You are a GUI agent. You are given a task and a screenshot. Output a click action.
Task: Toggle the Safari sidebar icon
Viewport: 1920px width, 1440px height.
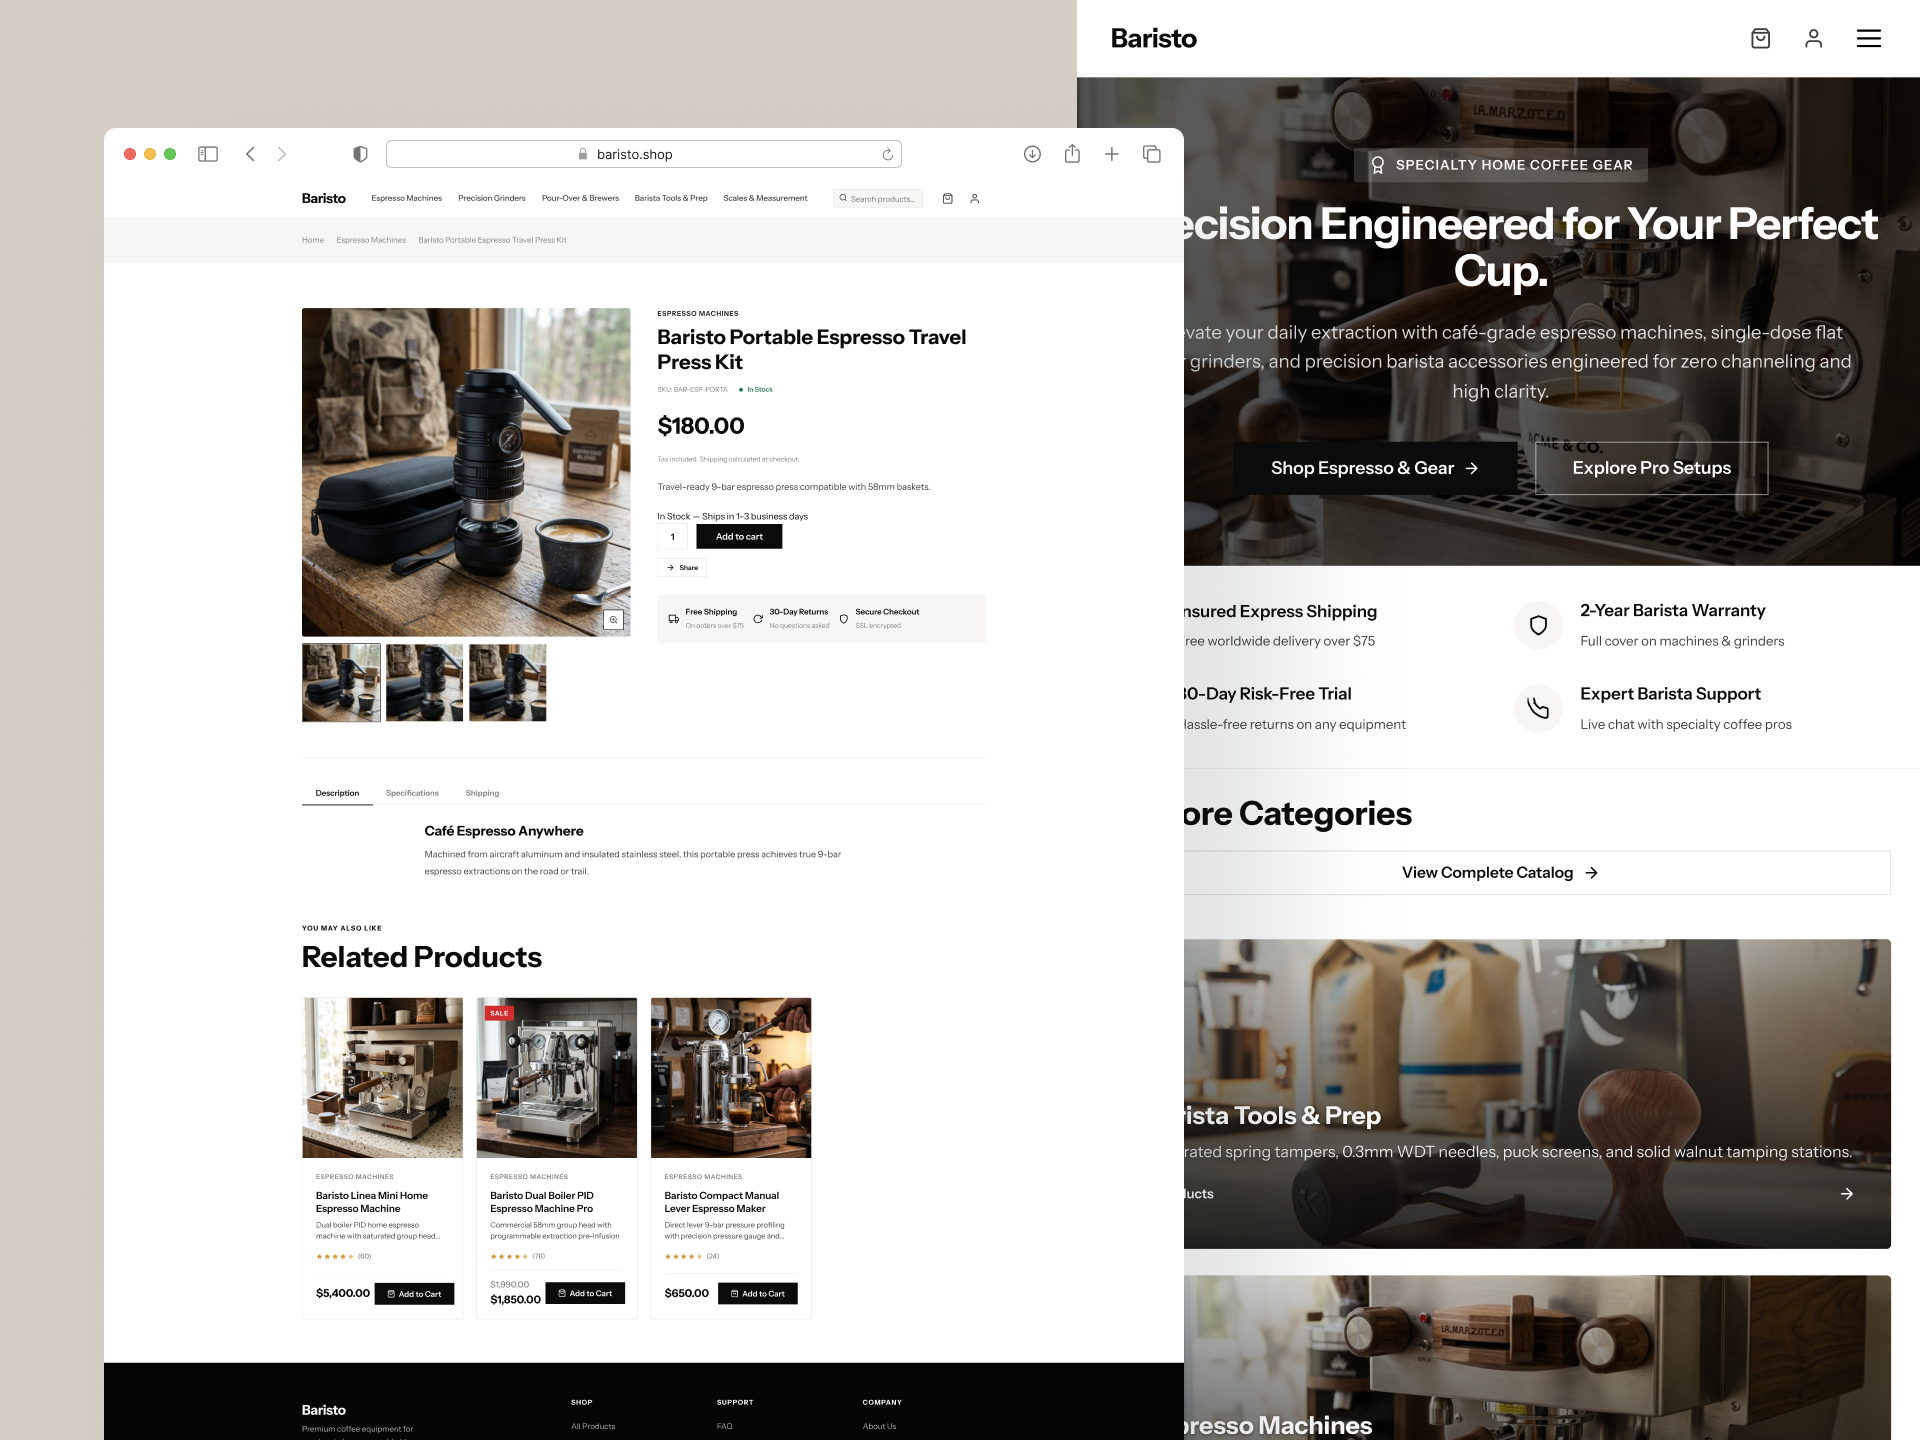click(x=208, y=154)
